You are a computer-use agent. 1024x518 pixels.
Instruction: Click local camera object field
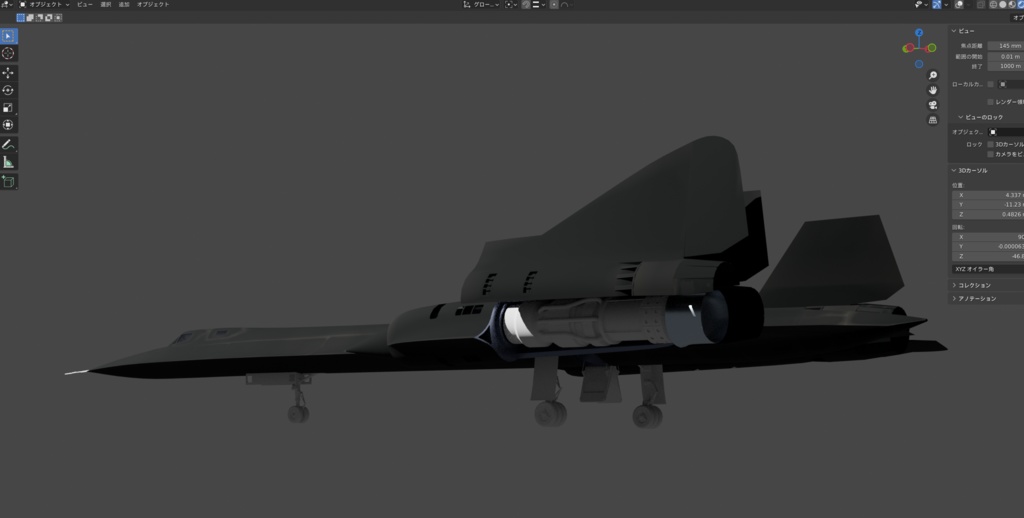1010,84
